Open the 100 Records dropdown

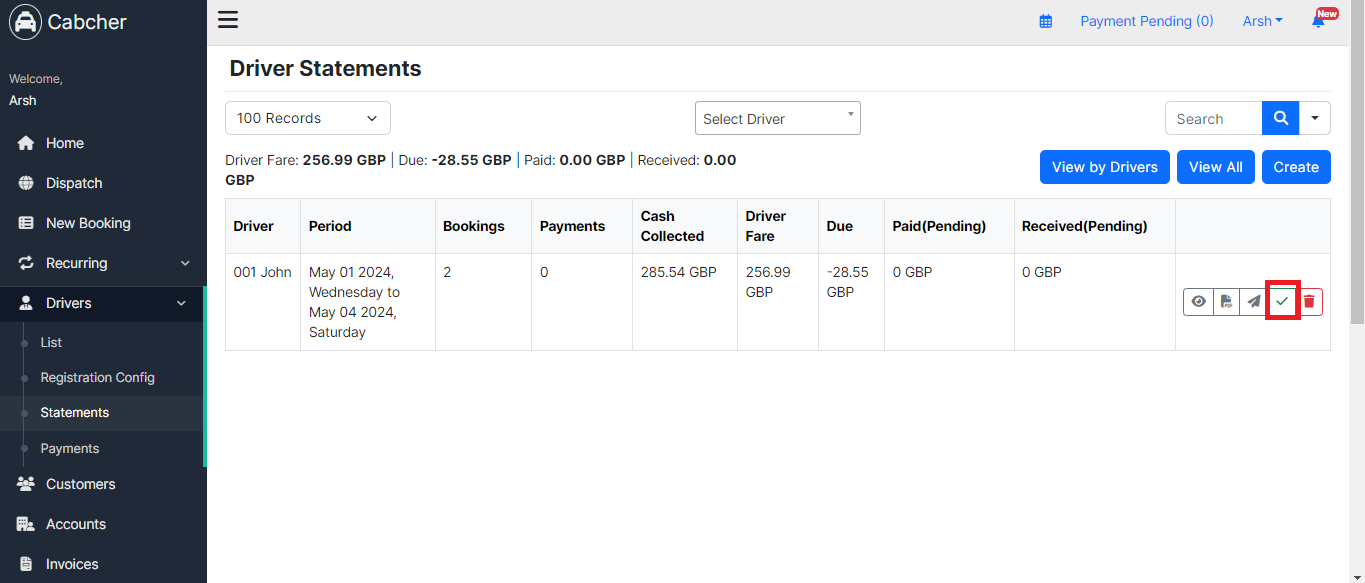(308, 118)
